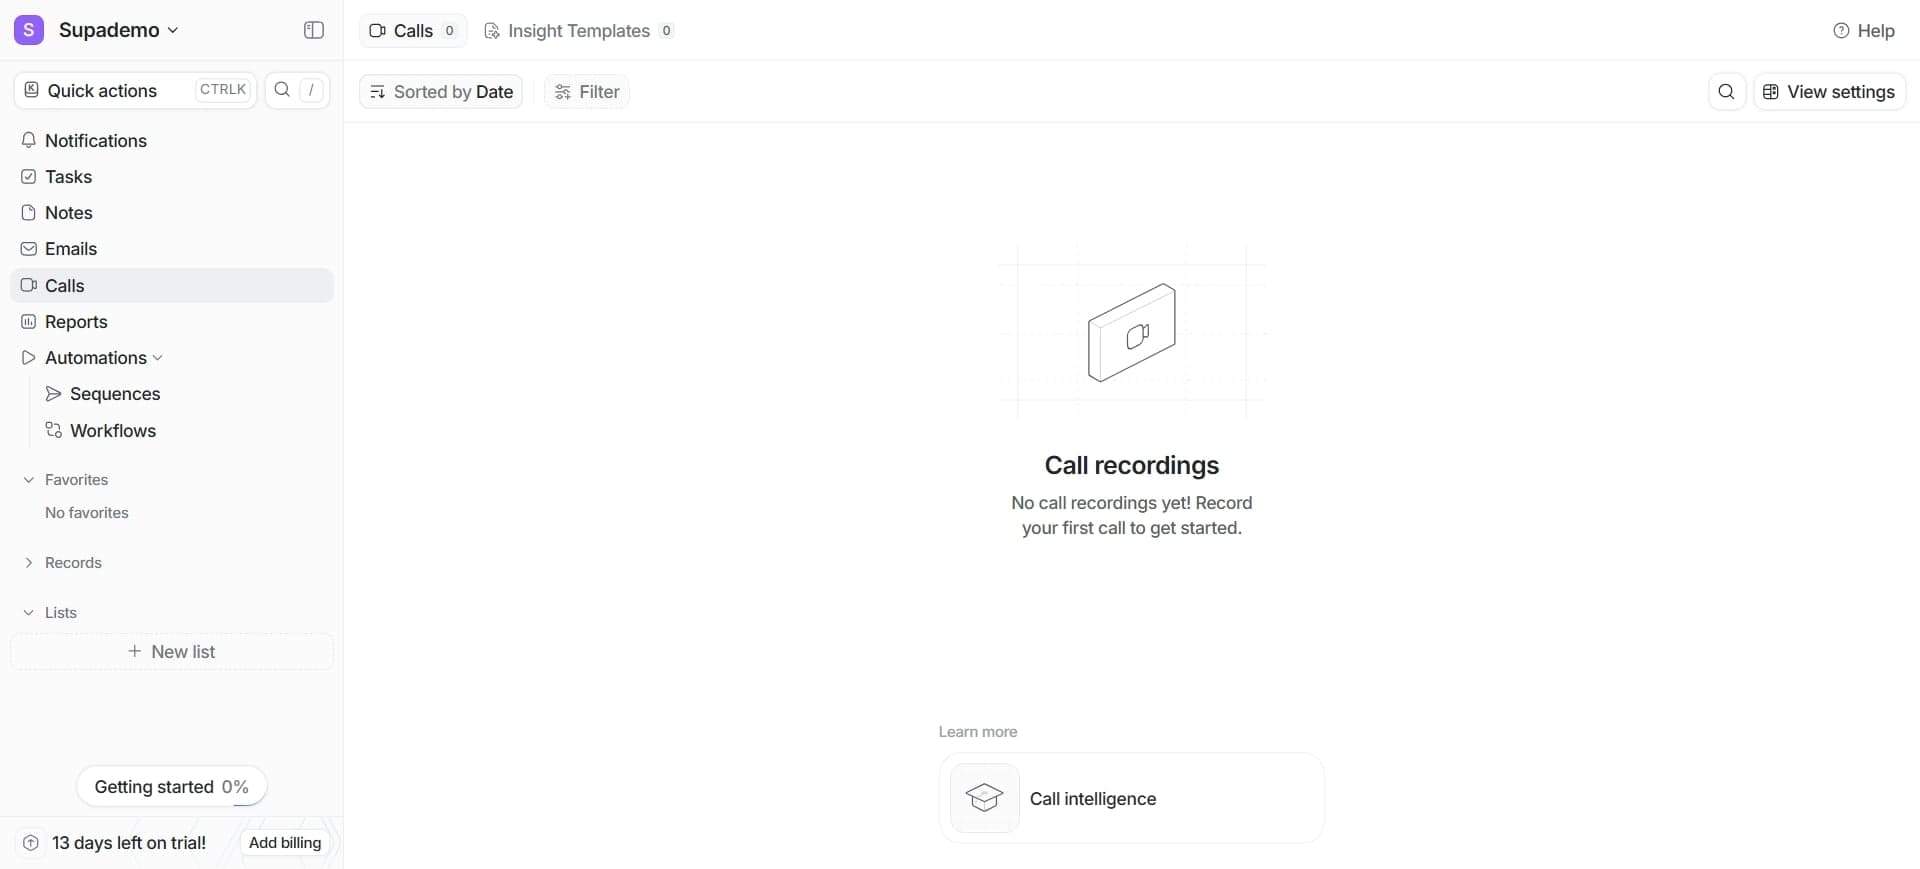Collapse the sidebar using the panel icon
The width and height of the screenshot is (1920, 869).
313,30
